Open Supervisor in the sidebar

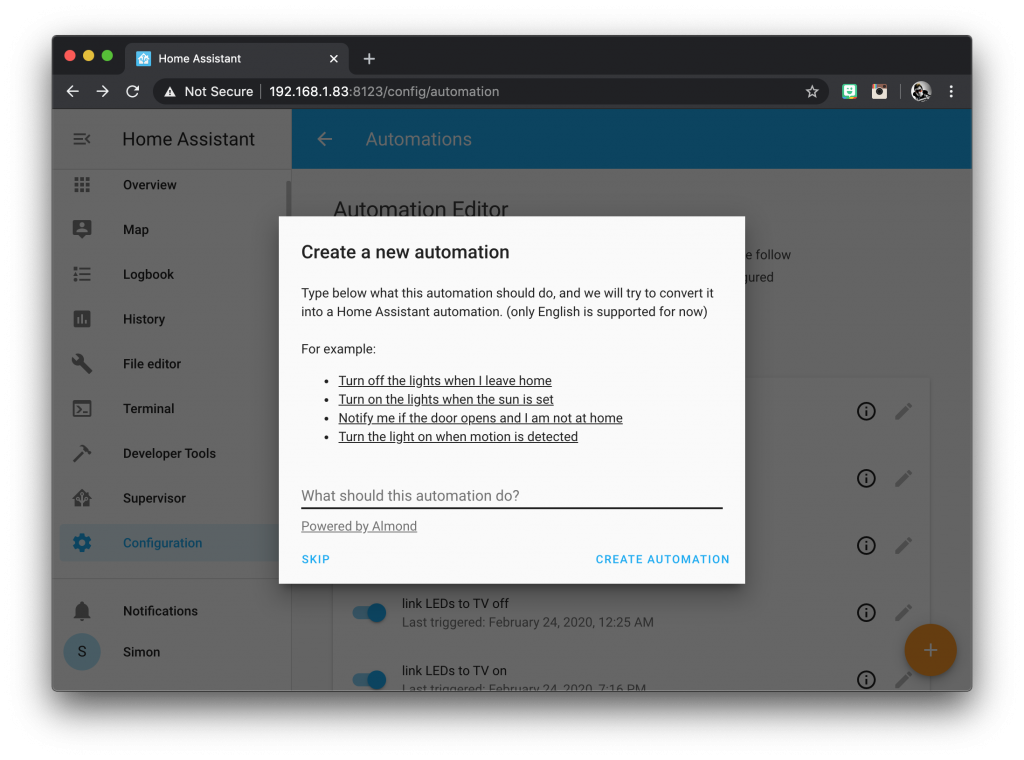tap(171, 498)
